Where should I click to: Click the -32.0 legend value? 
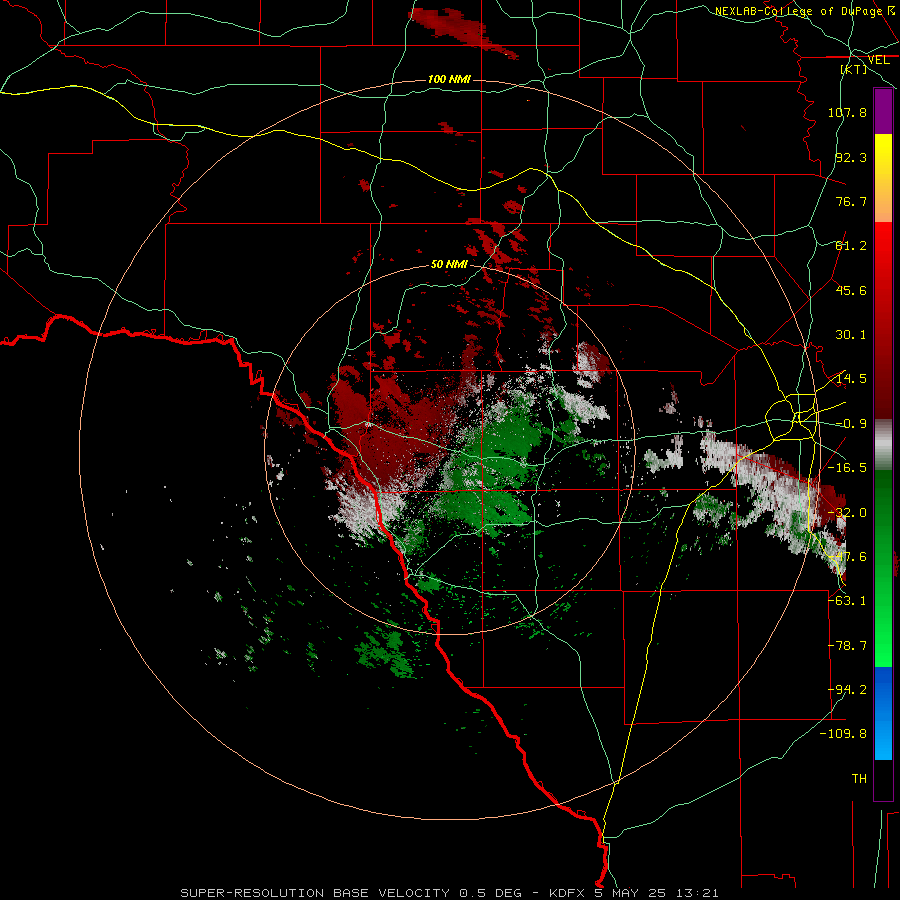tap(847, 513)
